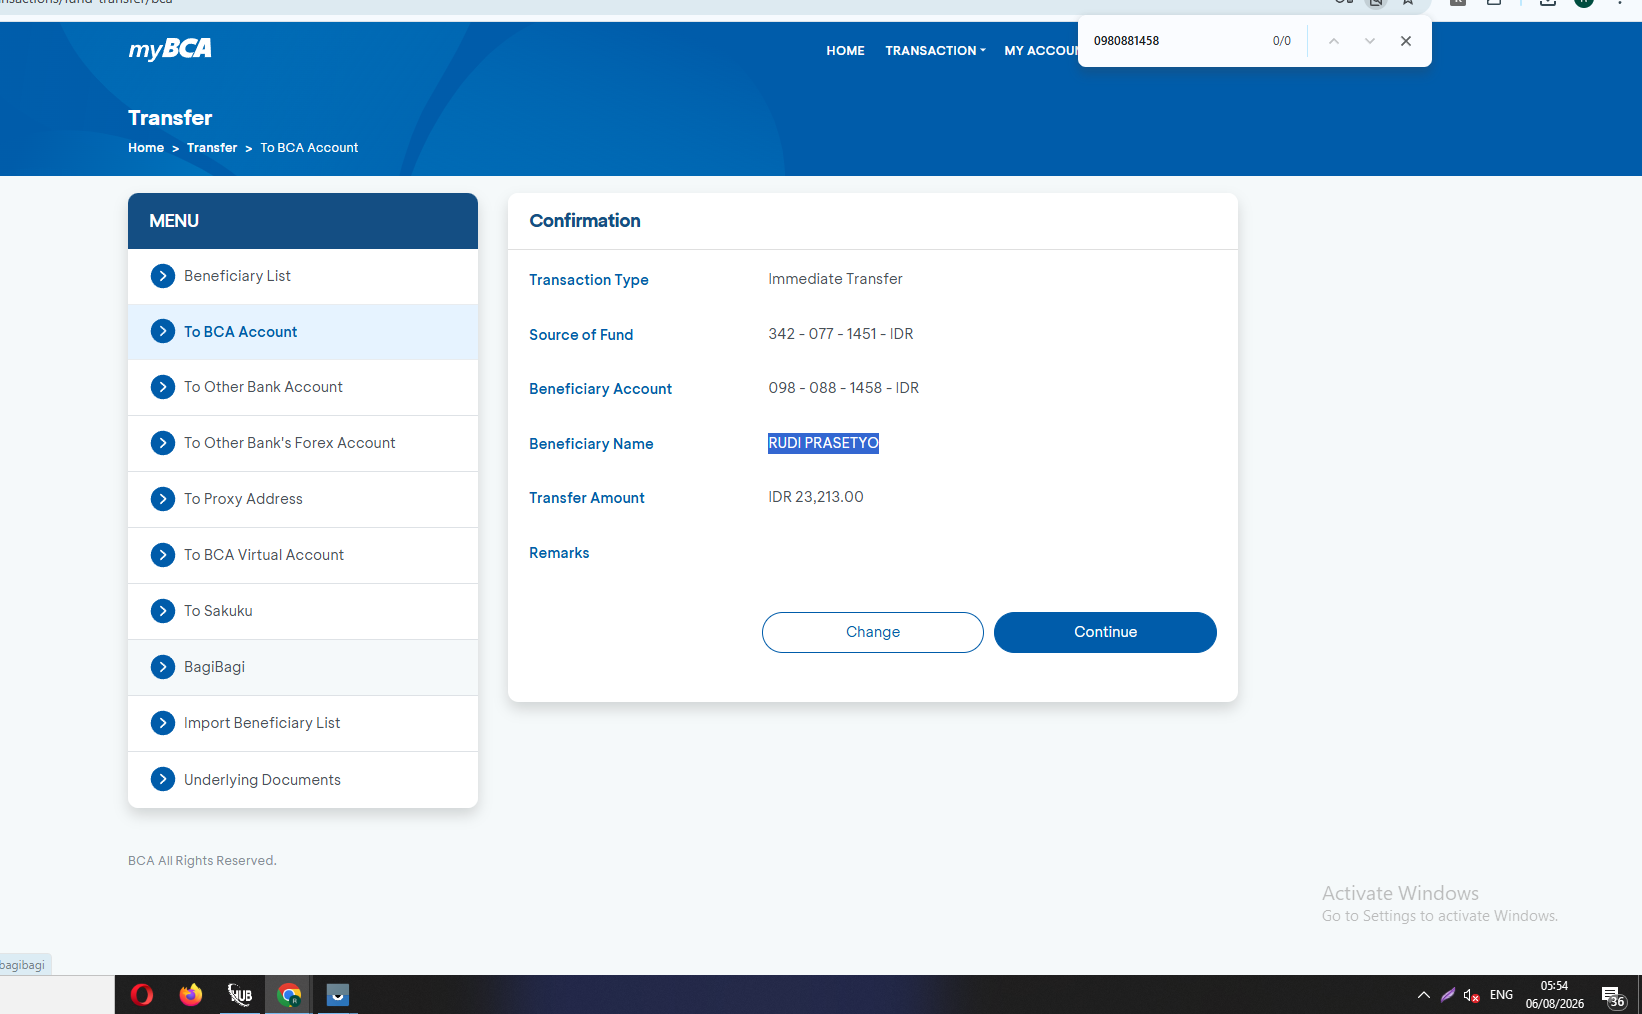Image resolution: width=1642 pixels, height=1014 pixels.
Task: Open To Other Bank's Forex Account
Action: click(x=303, y=443)
